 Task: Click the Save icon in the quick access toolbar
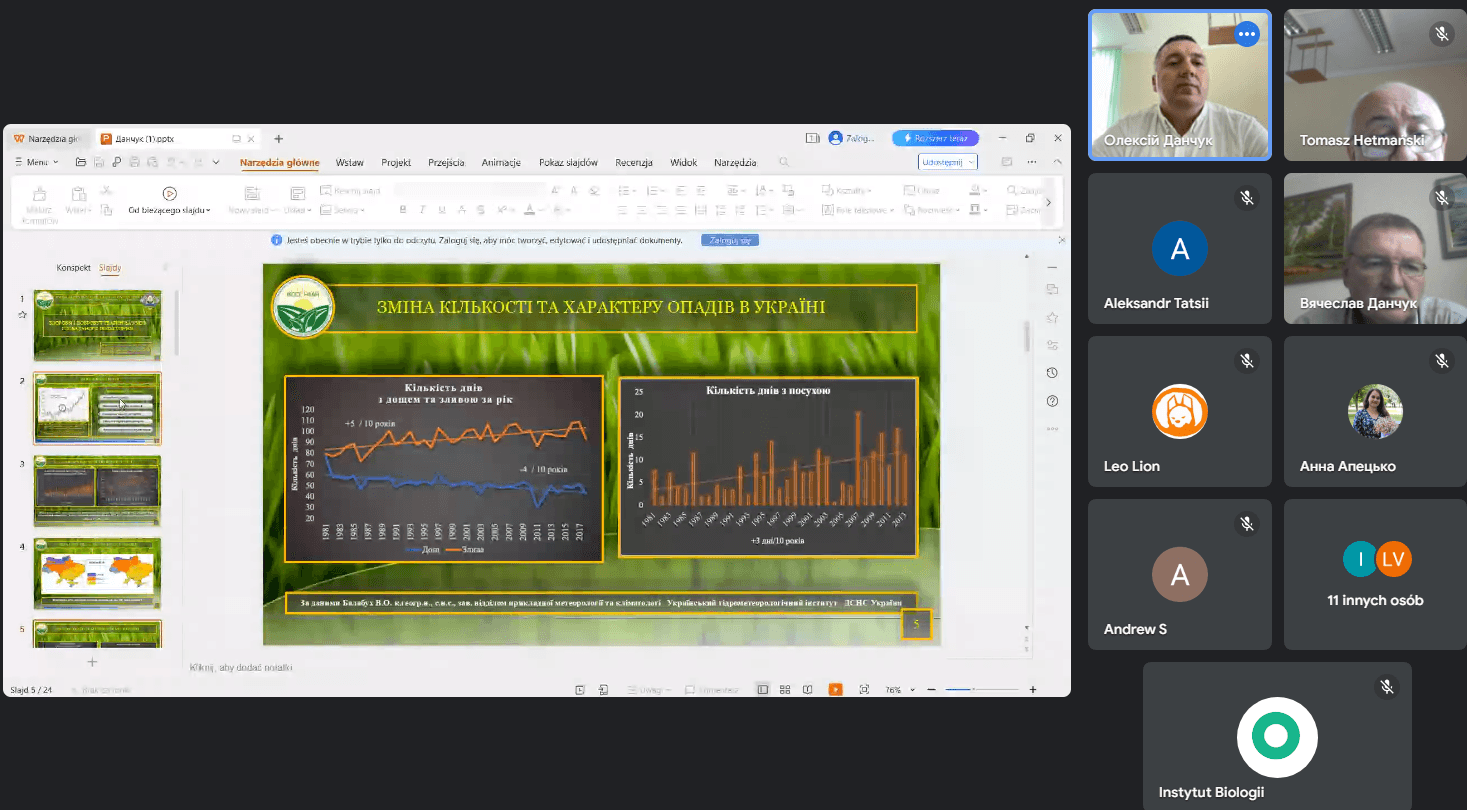pos(99,162)
